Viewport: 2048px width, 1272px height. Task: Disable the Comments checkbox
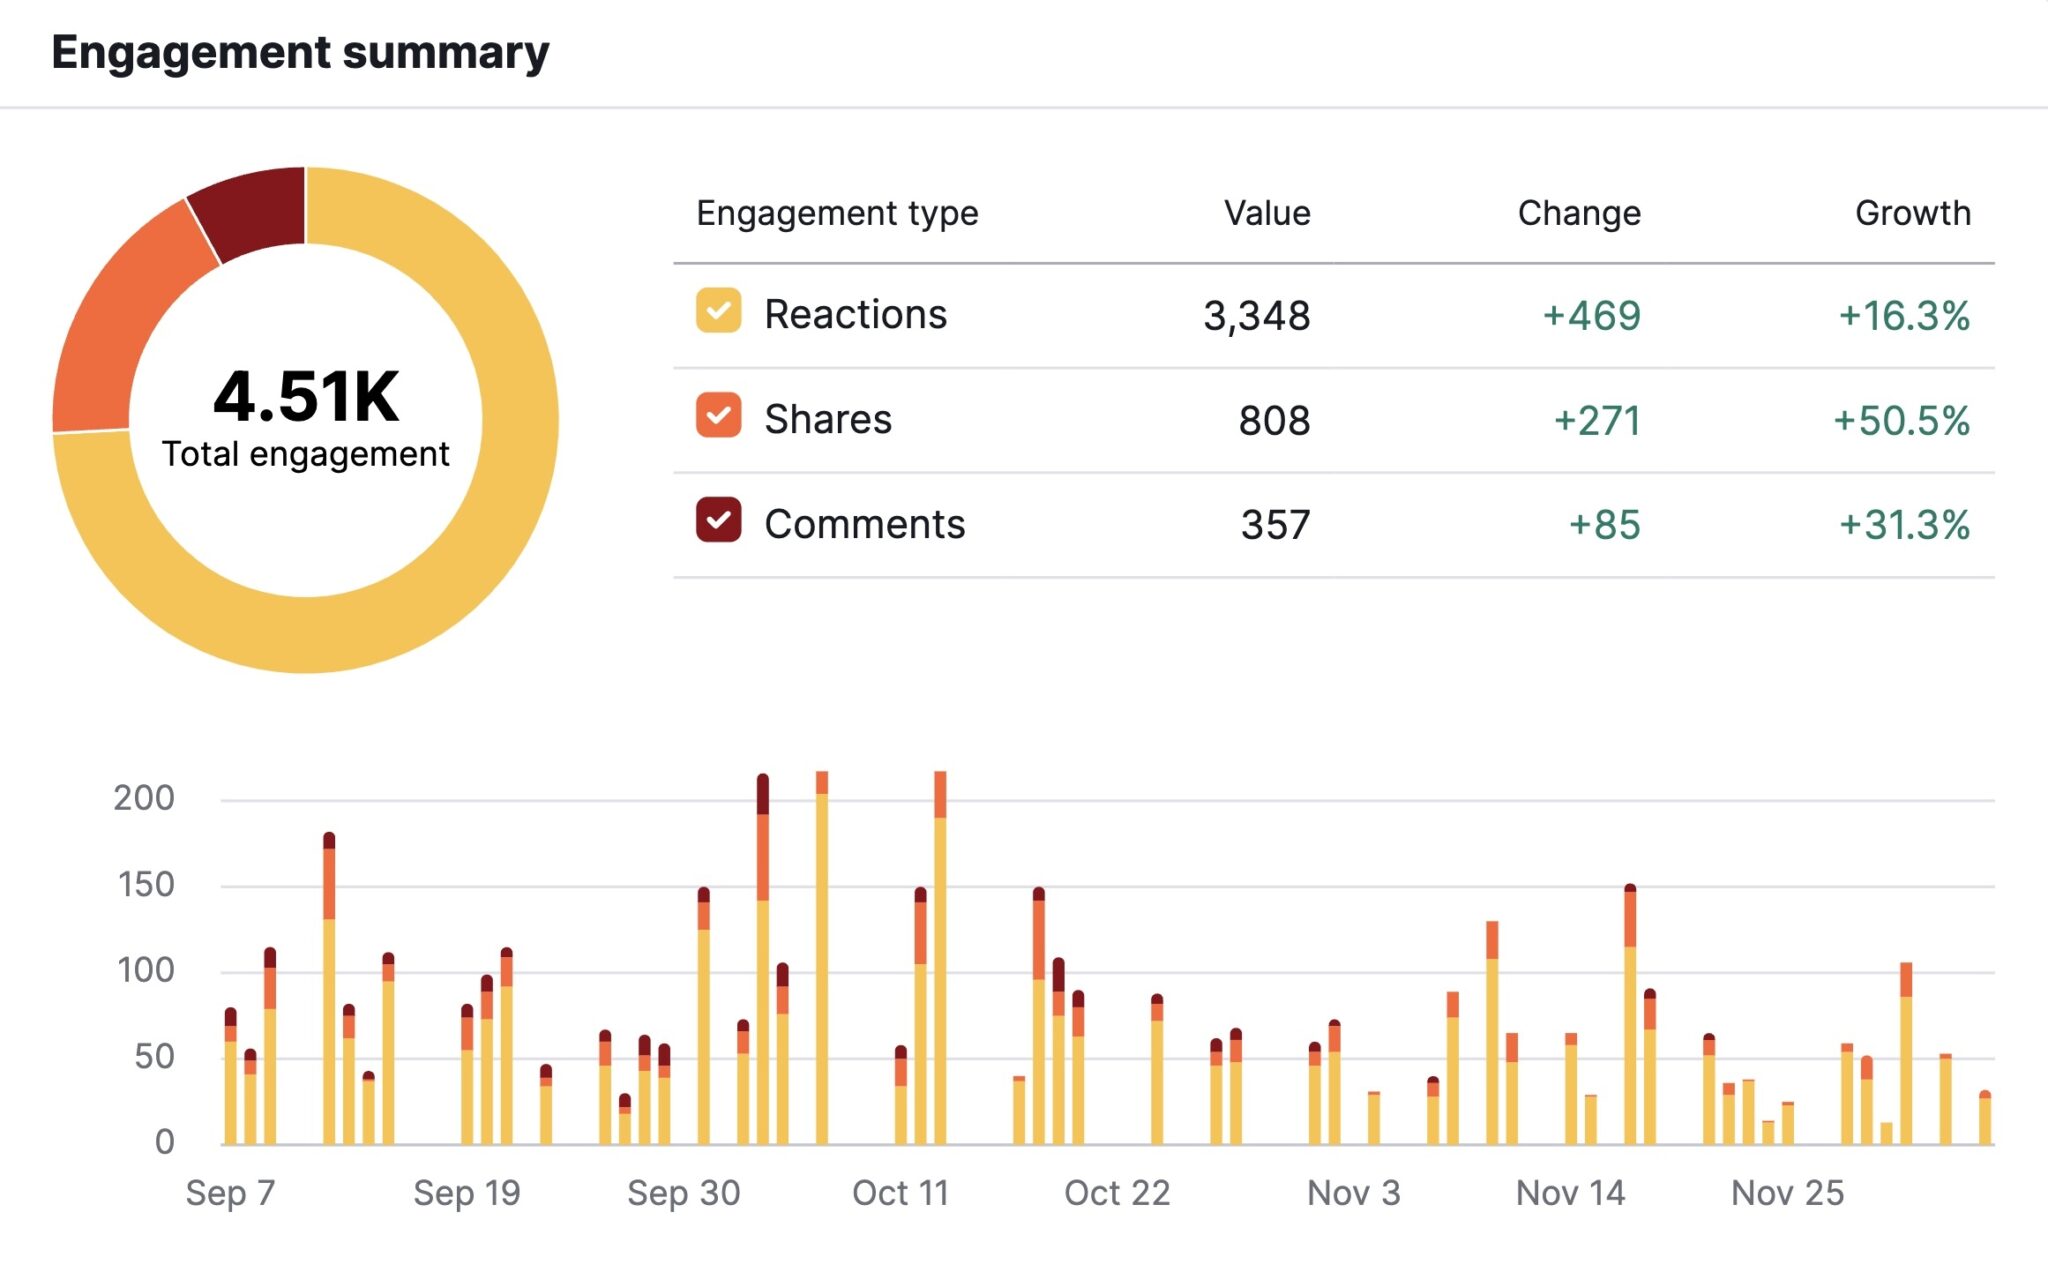[x=718, y=520]
